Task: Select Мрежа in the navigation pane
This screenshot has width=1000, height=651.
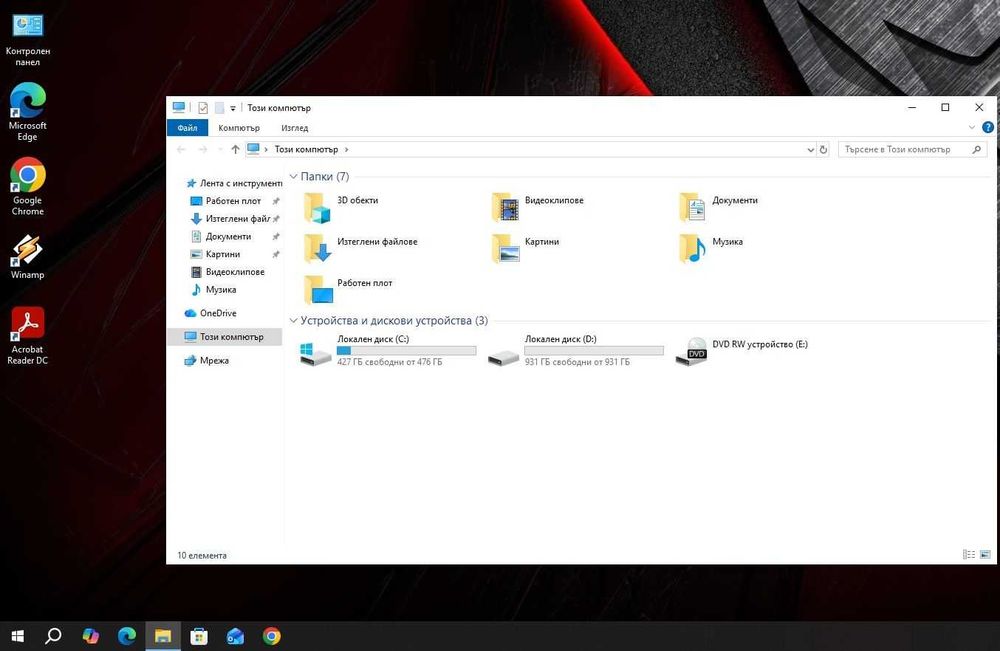Action: tap(207, 360)
